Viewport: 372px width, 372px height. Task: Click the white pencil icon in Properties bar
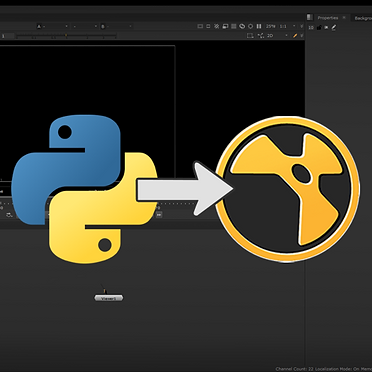334,28
